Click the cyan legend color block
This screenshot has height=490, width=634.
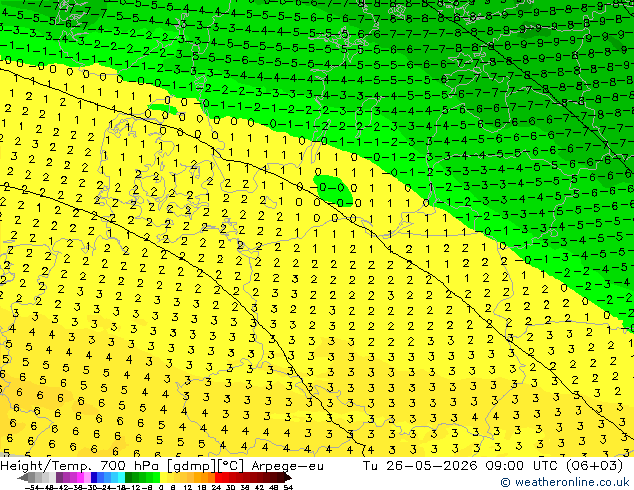pyautogui.click(x=121, y=477)
